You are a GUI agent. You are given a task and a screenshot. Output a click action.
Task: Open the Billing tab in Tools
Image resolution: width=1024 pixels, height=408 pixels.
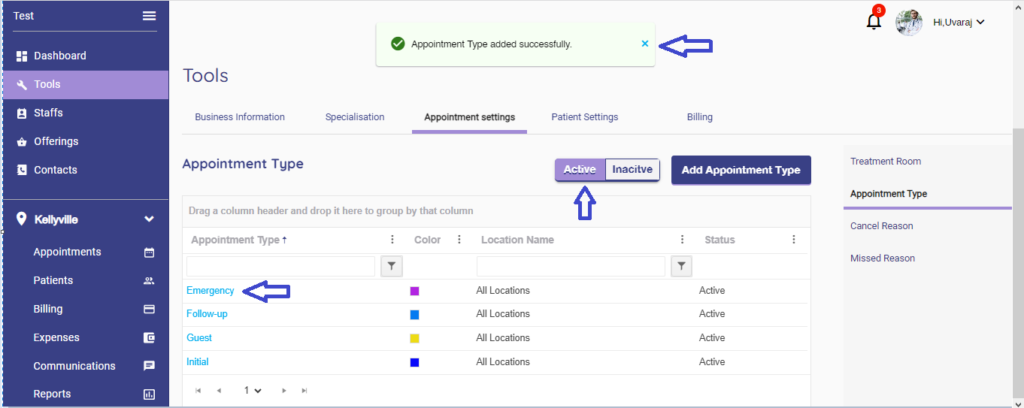click(699, 117)
